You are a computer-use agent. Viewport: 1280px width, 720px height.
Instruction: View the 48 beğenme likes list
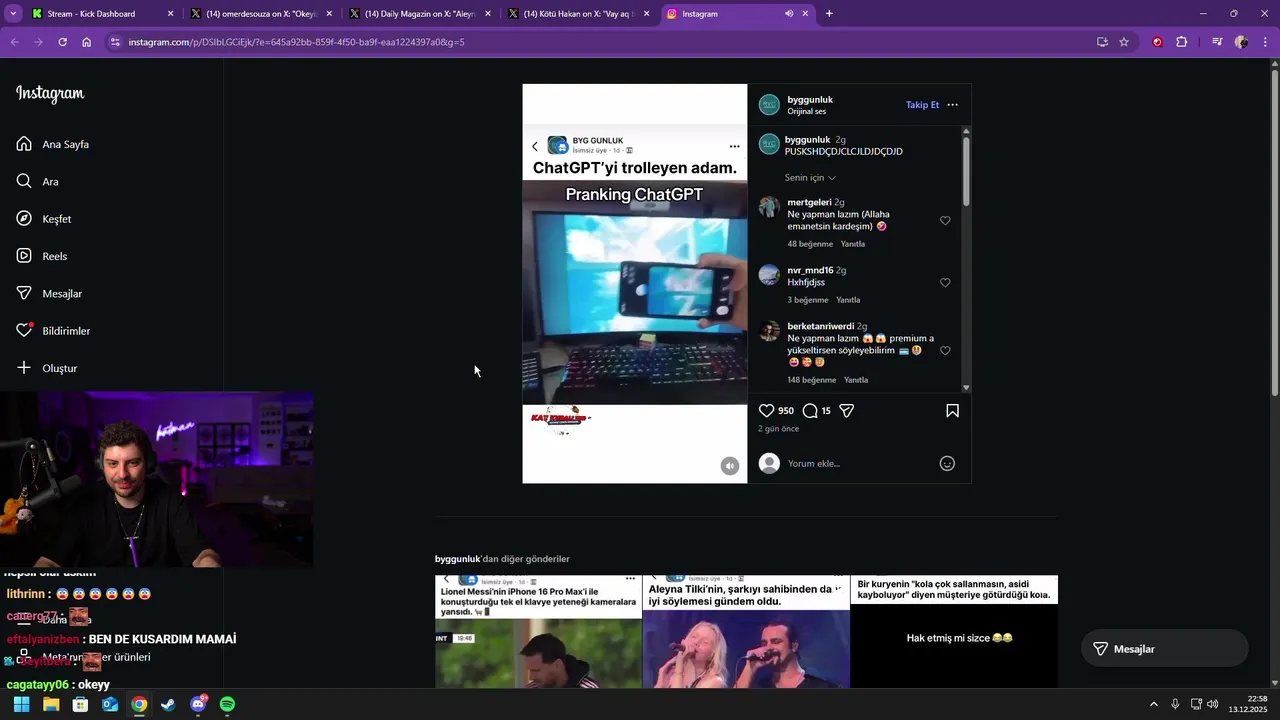[810, 244]
